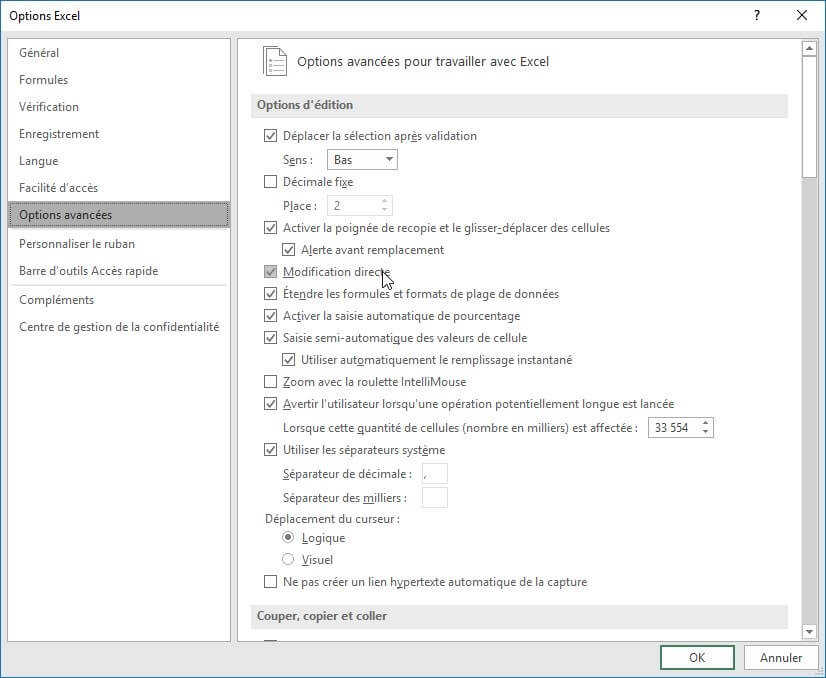Screen dimensions: 826x678
Task: Click the 33 554 cell quantity field
Action: (x=674, y=428)
